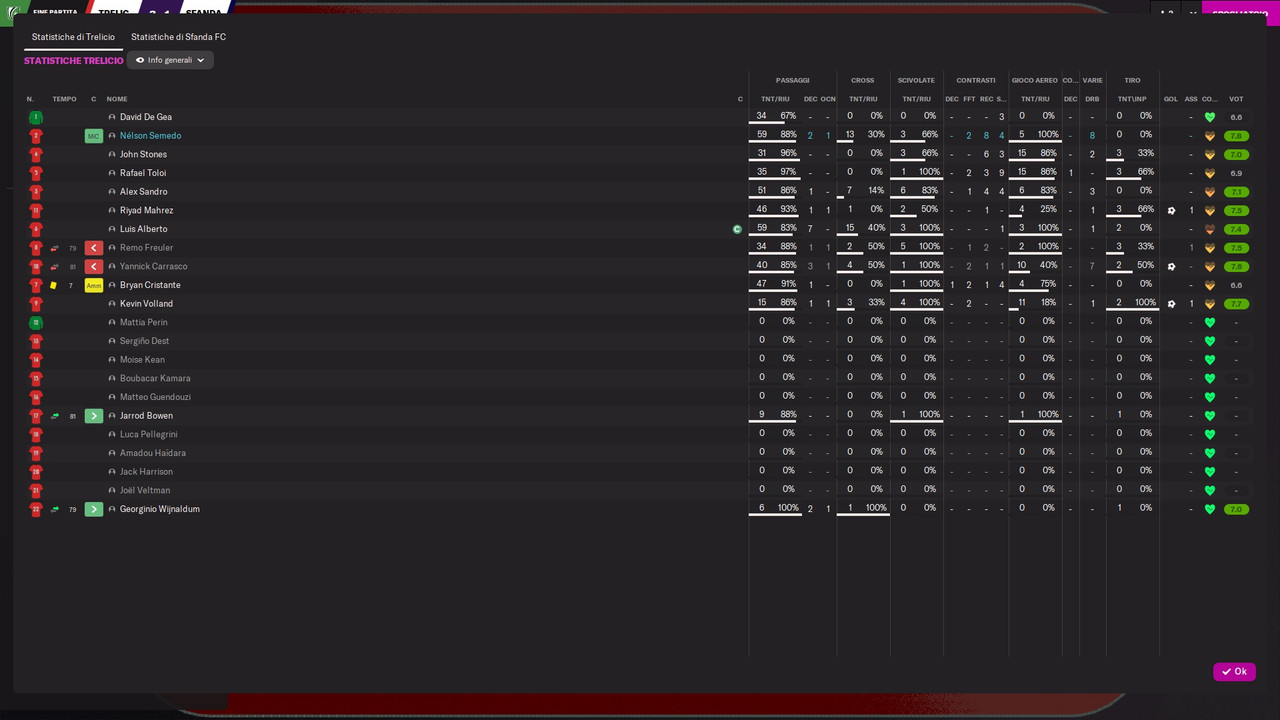Click the orange condition heart for Luis Alberto
Screen dimensions: 1280x720
[x=1210, y=229]
